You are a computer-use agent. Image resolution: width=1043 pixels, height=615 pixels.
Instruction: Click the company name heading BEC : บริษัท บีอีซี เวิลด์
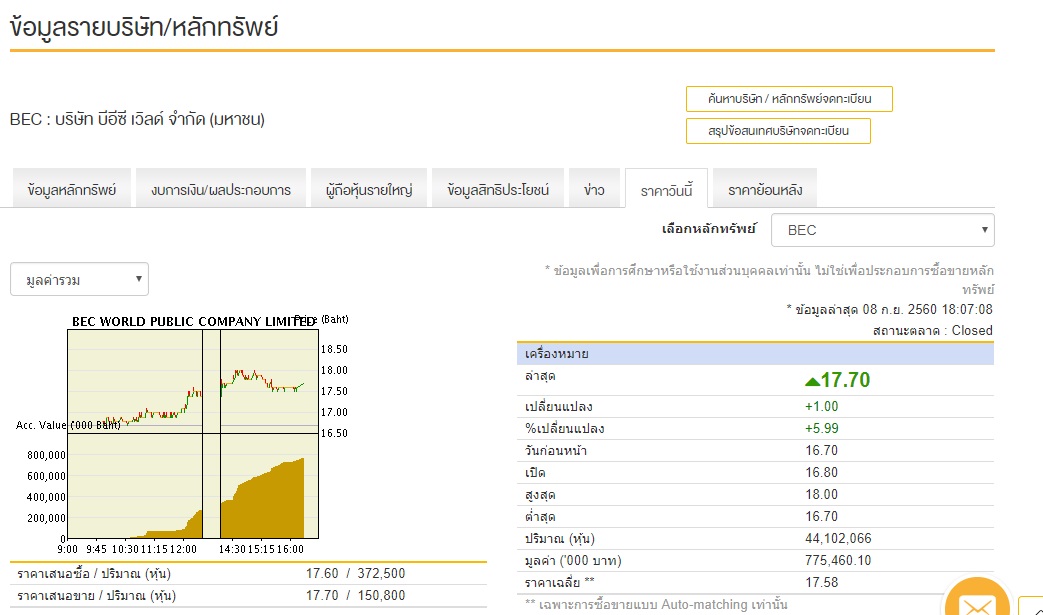(x=137, y=120)
